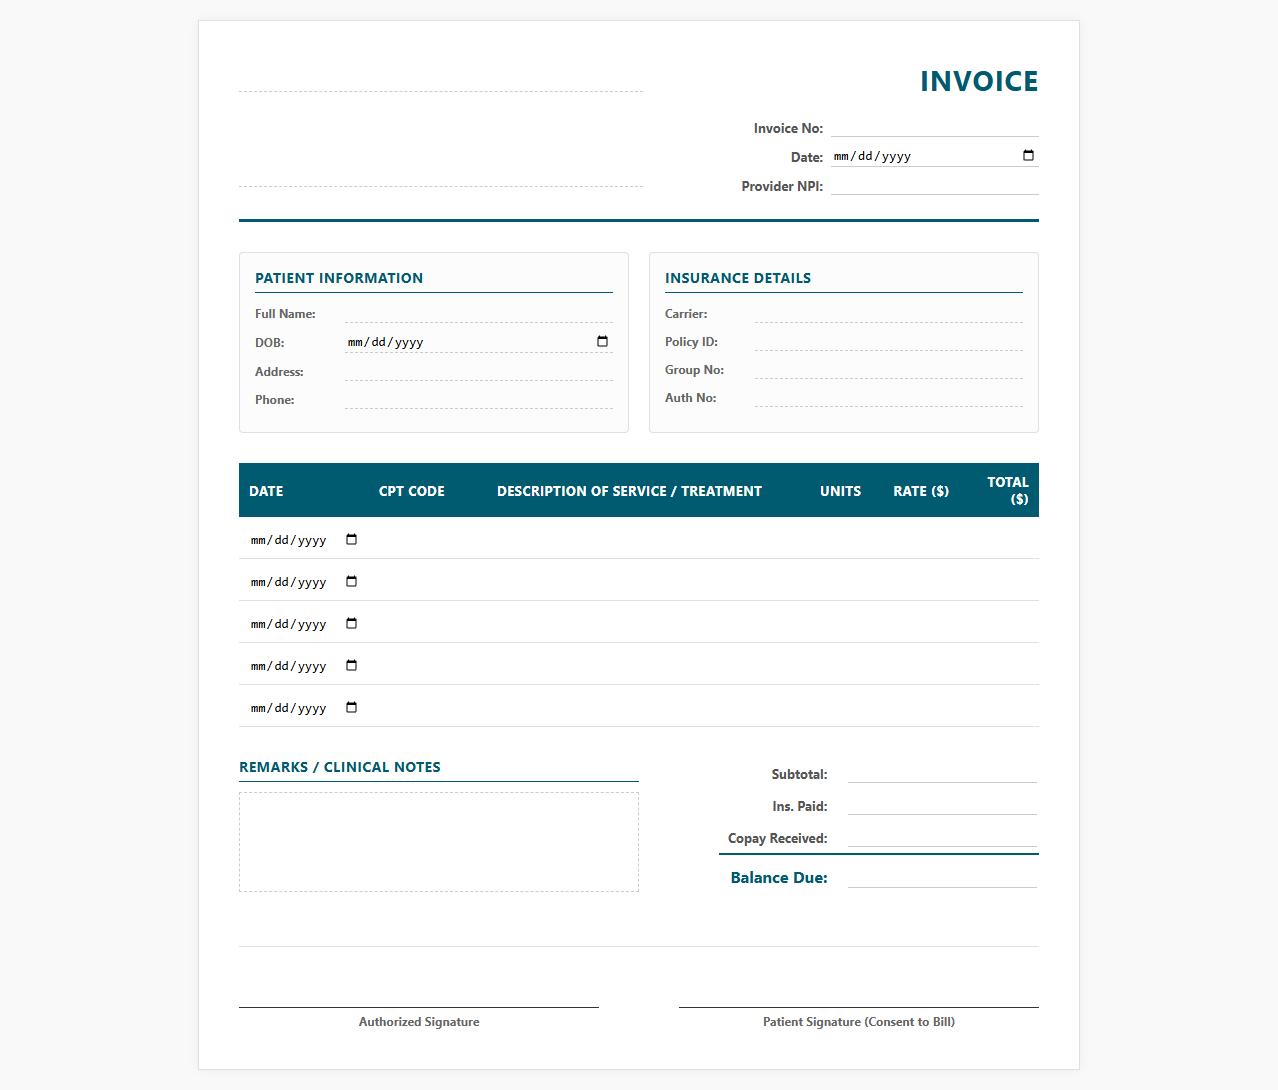Viewport: 1278px width, 1090px height.
Task: Click the PATIENT INFORMATION heading
Action: [x=339, y=278]
